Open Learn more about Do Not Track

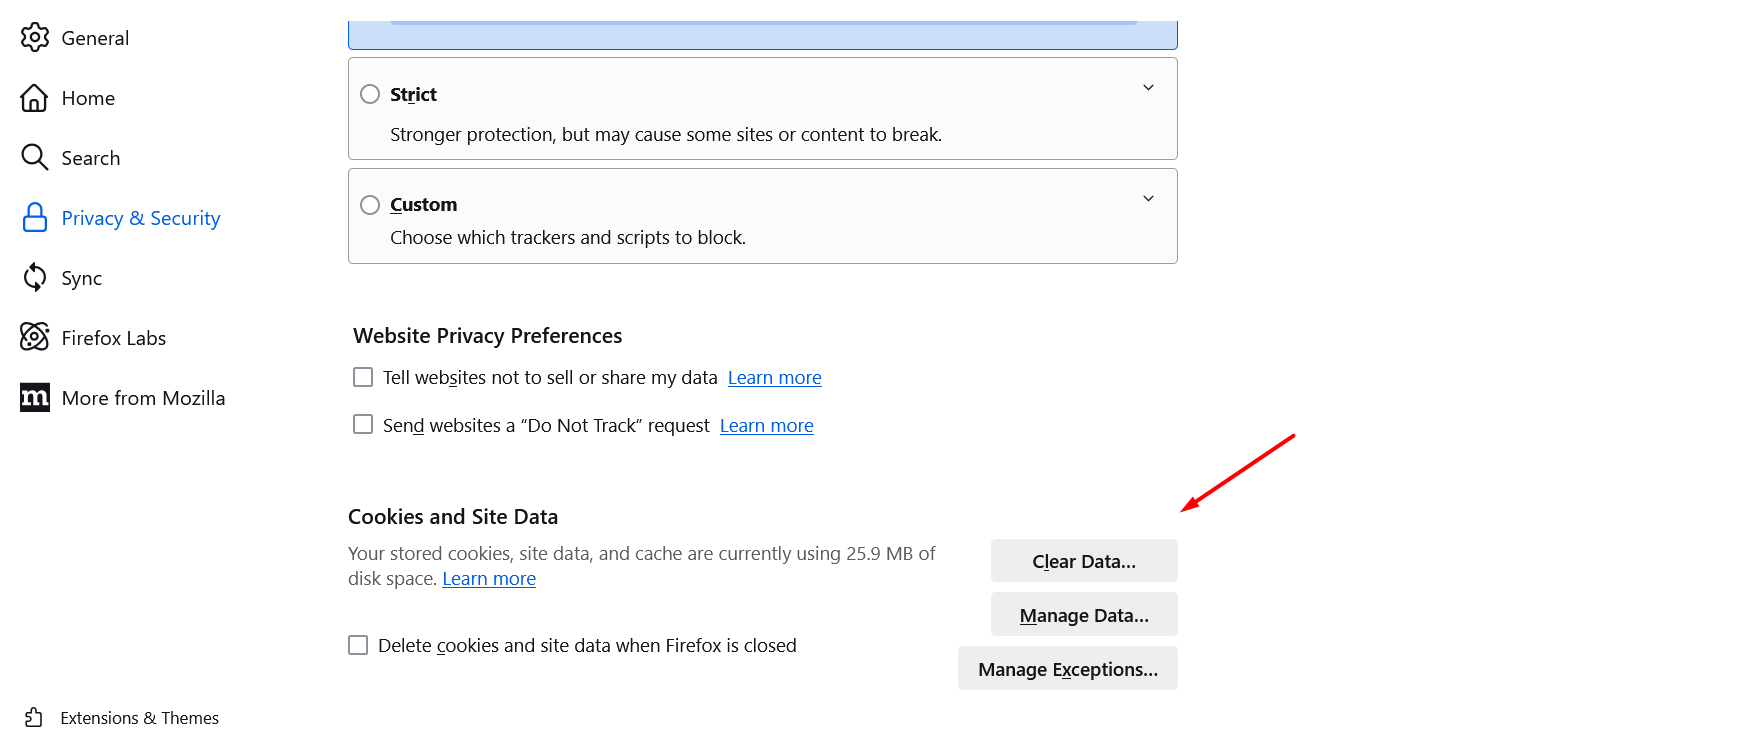tap(766, 425)
